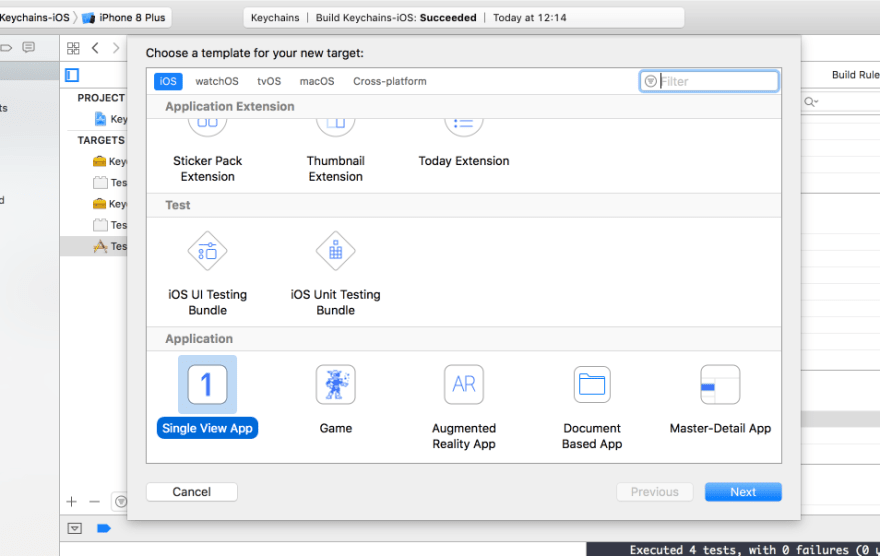The width and height of the screenshot is (880, 556).
Task: Switch to the Cross-platform tab
Action: click(x=389, y=81)
